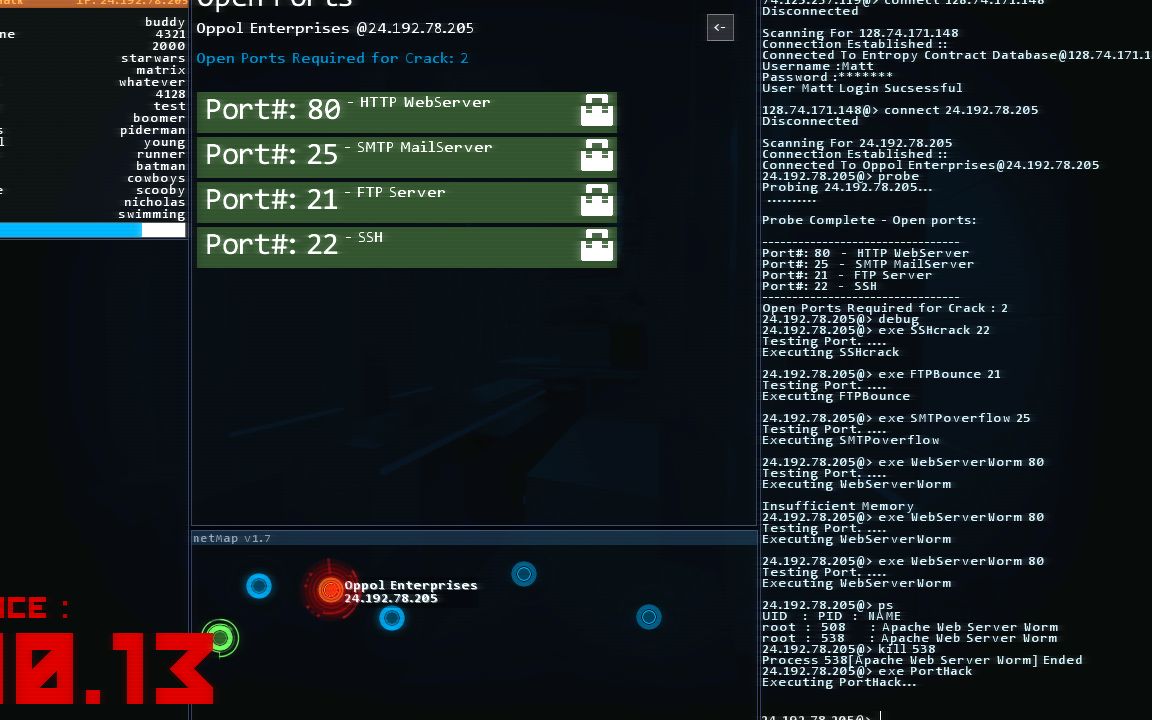Screen dimensions: 1152x720
Task: Click 'nicholas' in the password list
Action: pos(154,202)
